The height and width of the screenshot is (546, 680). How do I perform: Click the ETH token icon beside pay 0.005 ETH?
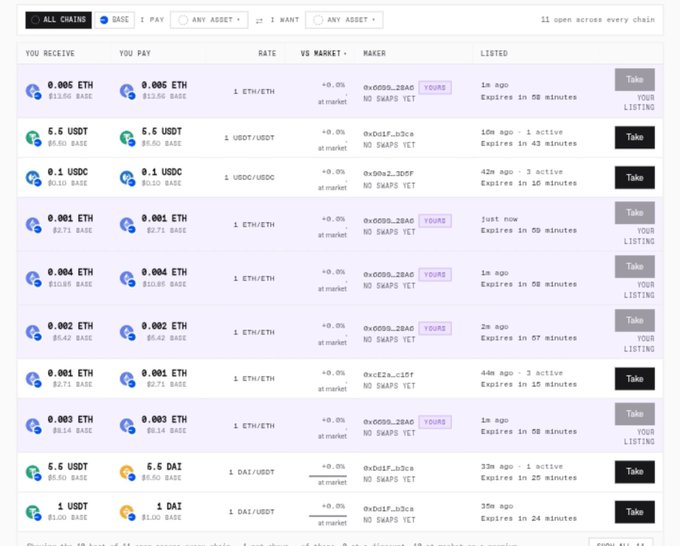pyautogui.click(x=127, y=92)
